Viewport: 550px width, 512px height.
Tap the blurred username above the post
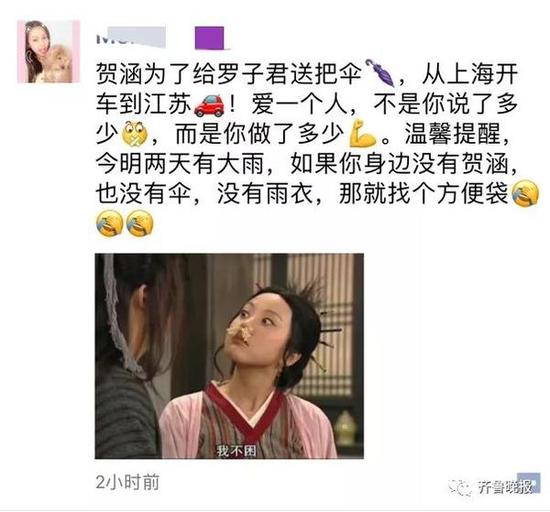pos(131,37)
